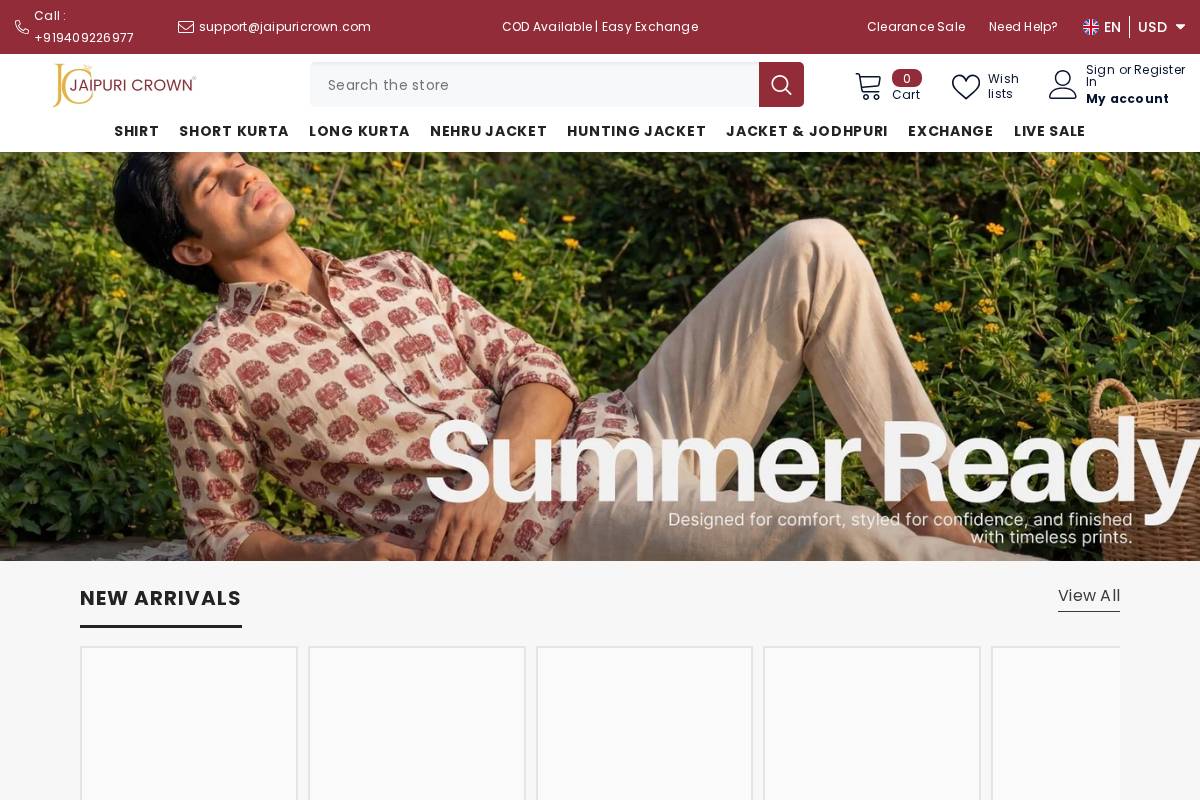The image size is (1200, 800).
Task: Click the Jaipuri Crown logo
Action: [124, 85]
